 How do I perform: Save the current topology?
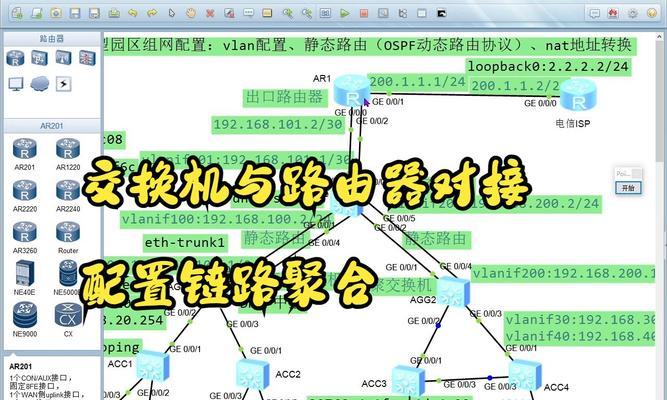75,13
